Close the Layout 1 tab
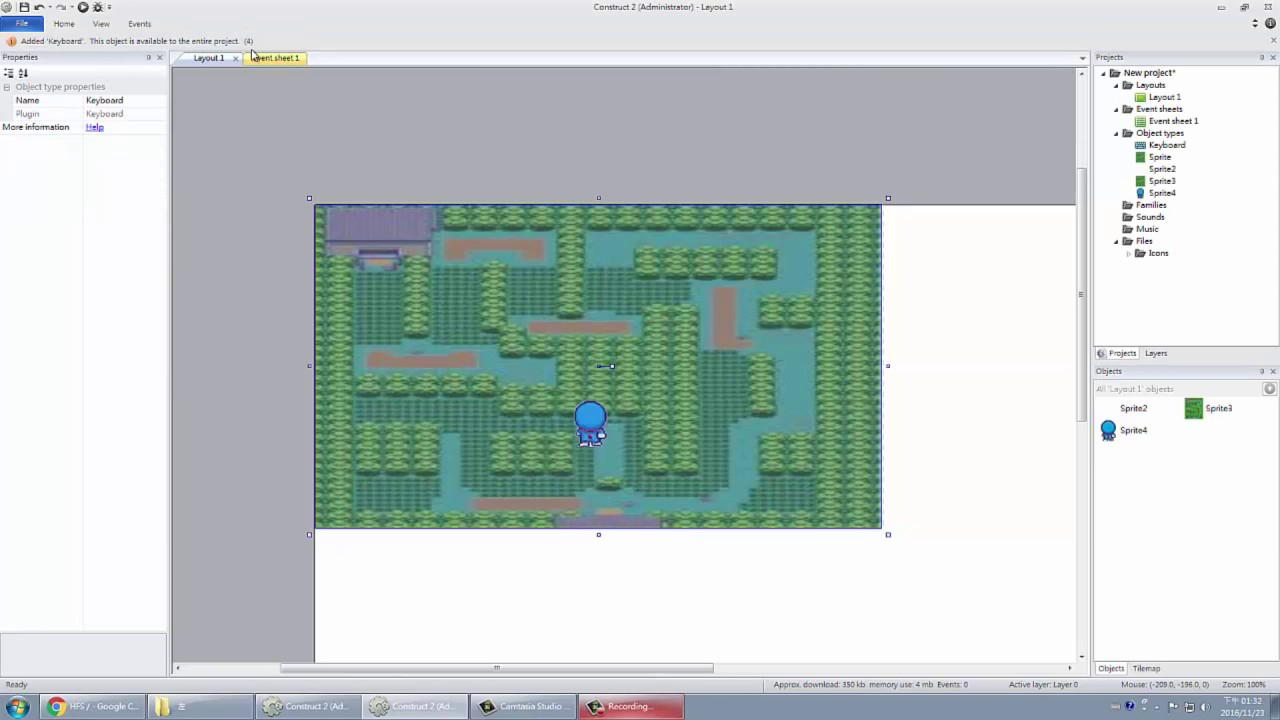The image size is (1280, 720). point(235,58)
